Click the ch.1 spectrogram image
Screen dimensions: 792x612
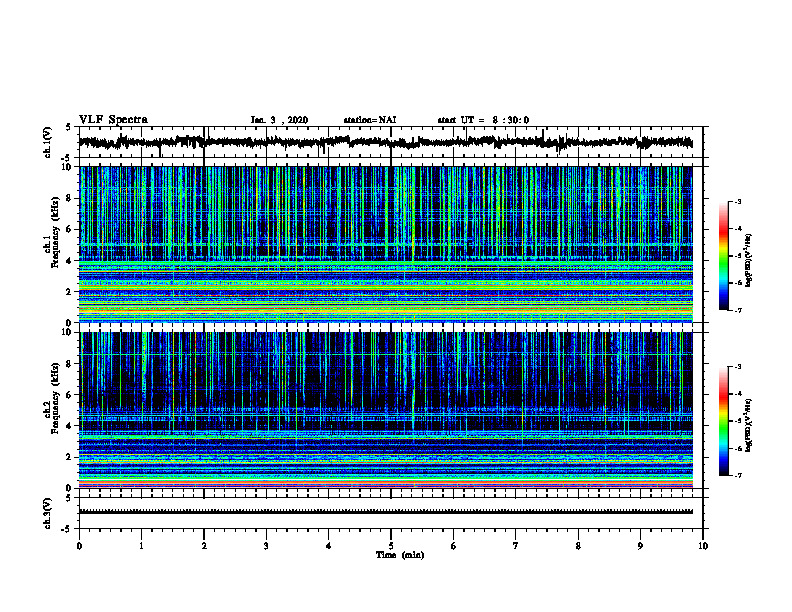coord(386,244)
